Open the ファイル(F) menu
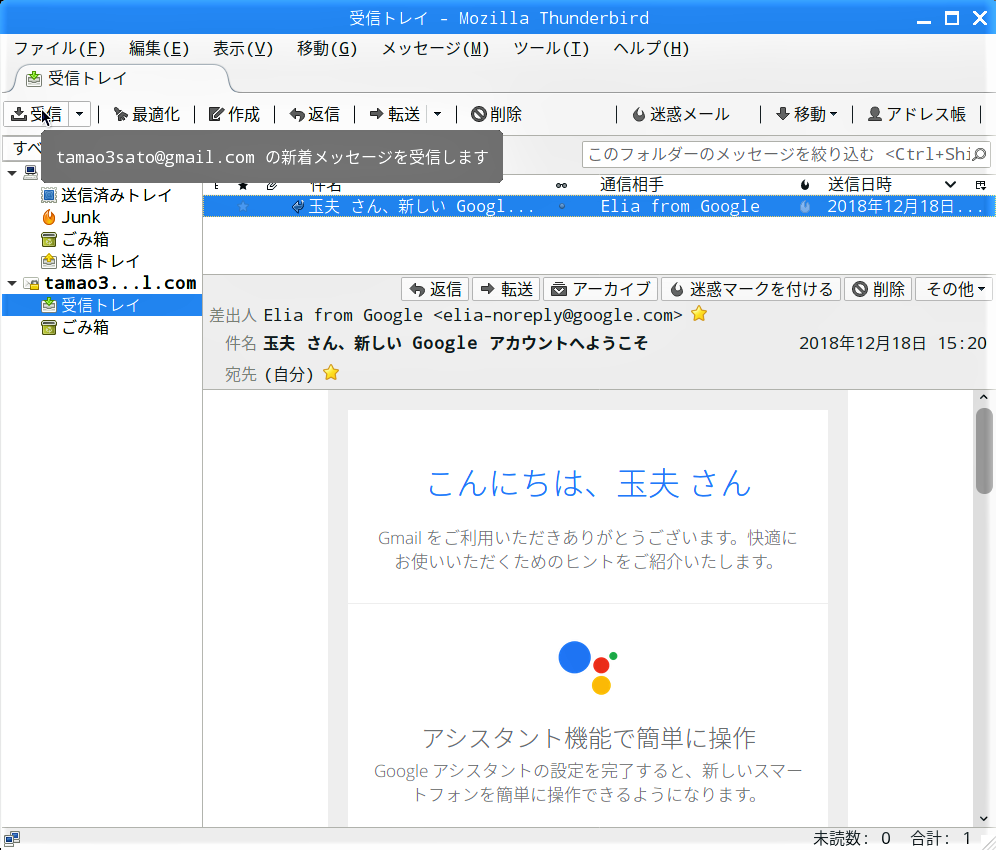 [x=60, y=49]
